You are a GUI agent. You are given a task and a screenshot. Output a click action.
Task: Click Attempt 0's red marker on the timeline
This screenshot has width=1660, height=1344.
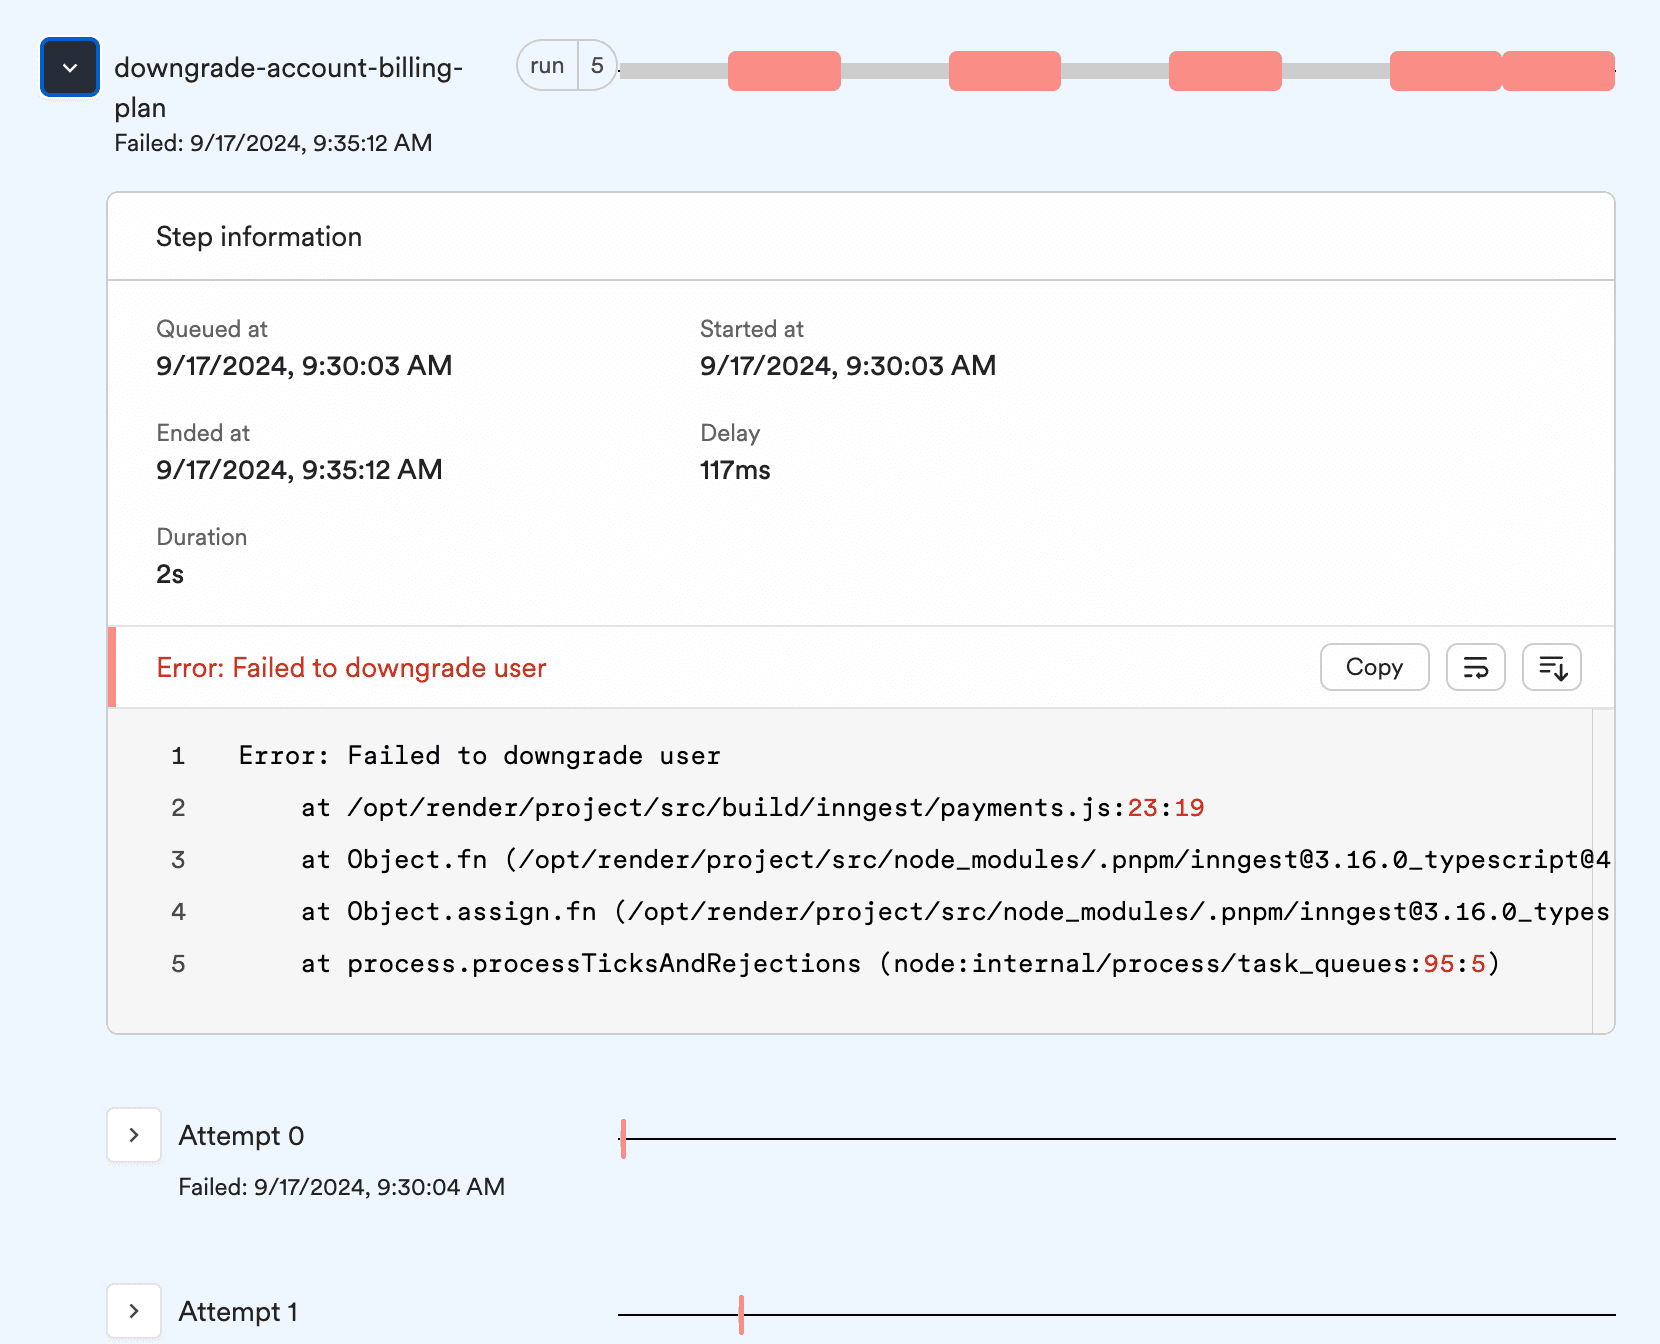pyautogui.click(x=624, y=1136)
